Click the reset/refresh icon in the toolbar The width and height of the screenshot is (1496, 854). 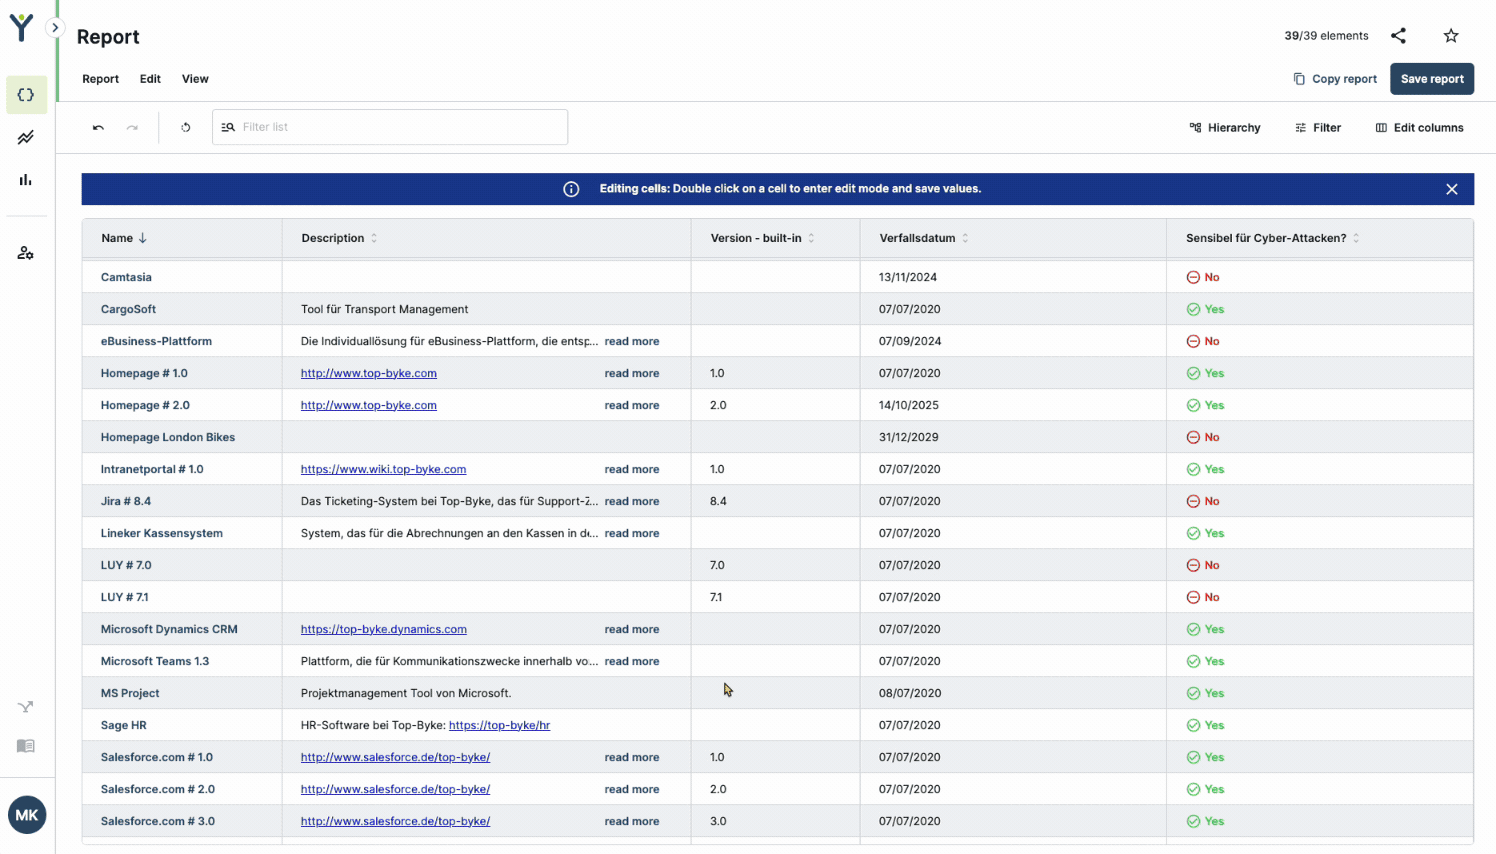tap(186, 128)
